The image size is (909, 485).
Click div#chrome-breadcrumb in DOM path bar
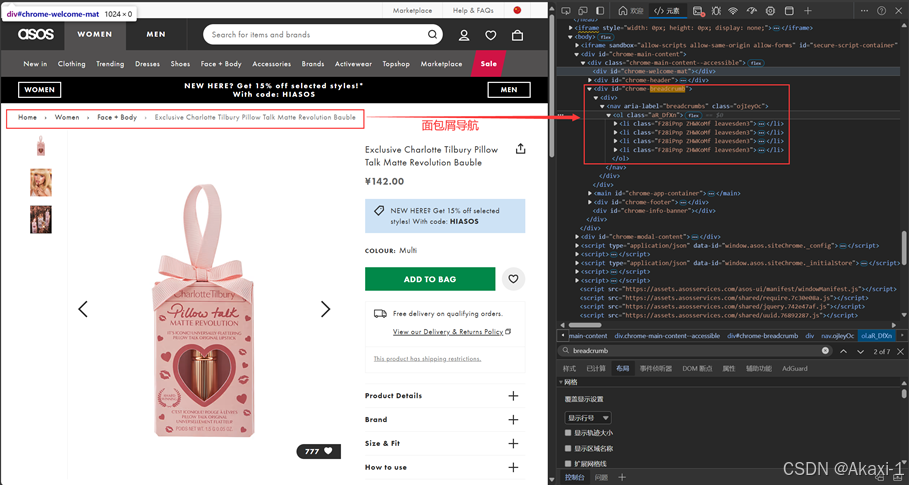coord(762,336)
